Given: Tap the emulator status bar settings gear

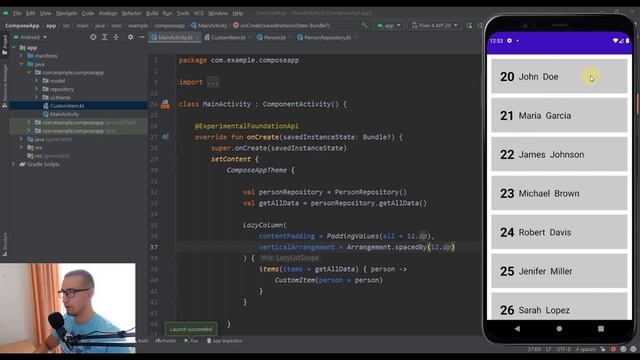Looking at the screenshot, I should click(x=509, y=41).
